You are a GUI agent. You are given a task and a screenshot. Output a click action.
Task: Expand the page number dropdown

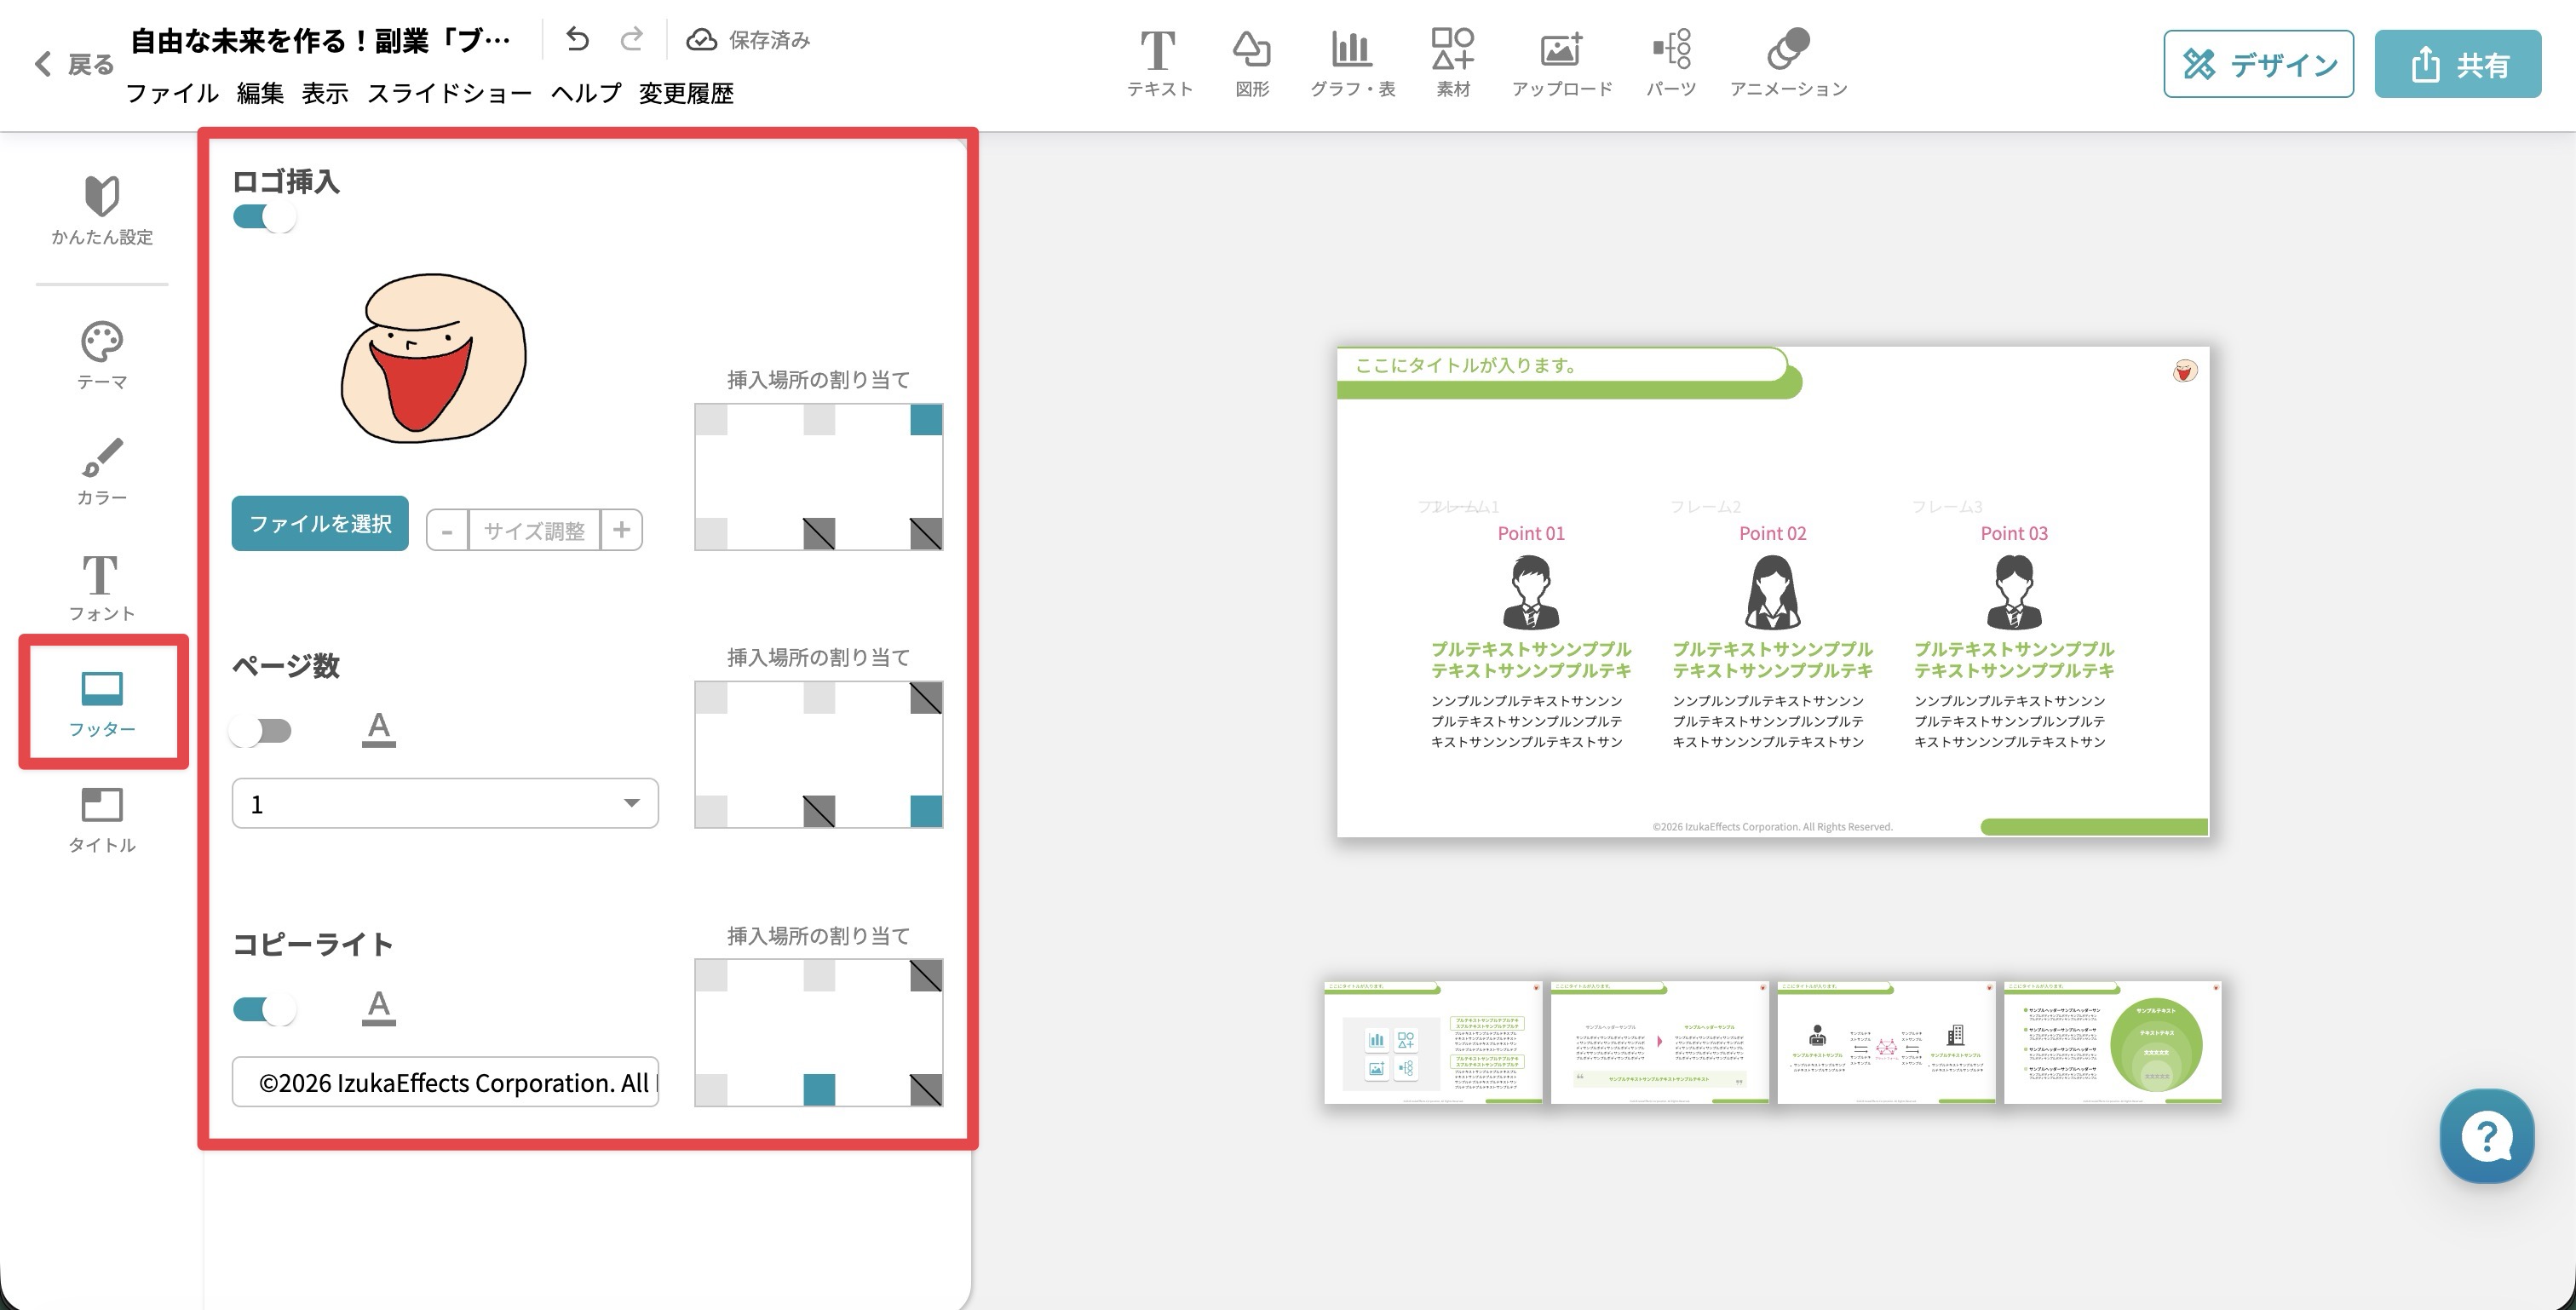tap(445, 804)
